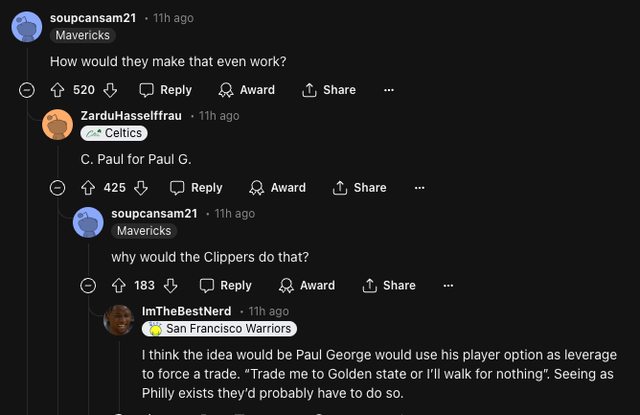Screen dimensions: 640x415
Task: Open ImTheBestNerd's user profile link
Action: (186, 311)
